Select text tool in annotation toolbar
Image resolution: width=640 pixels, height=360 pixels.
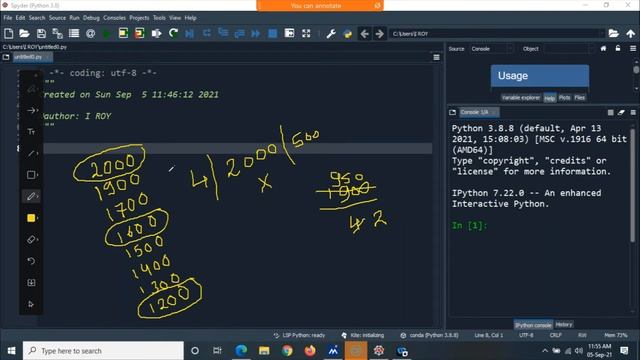click(31, 132)
